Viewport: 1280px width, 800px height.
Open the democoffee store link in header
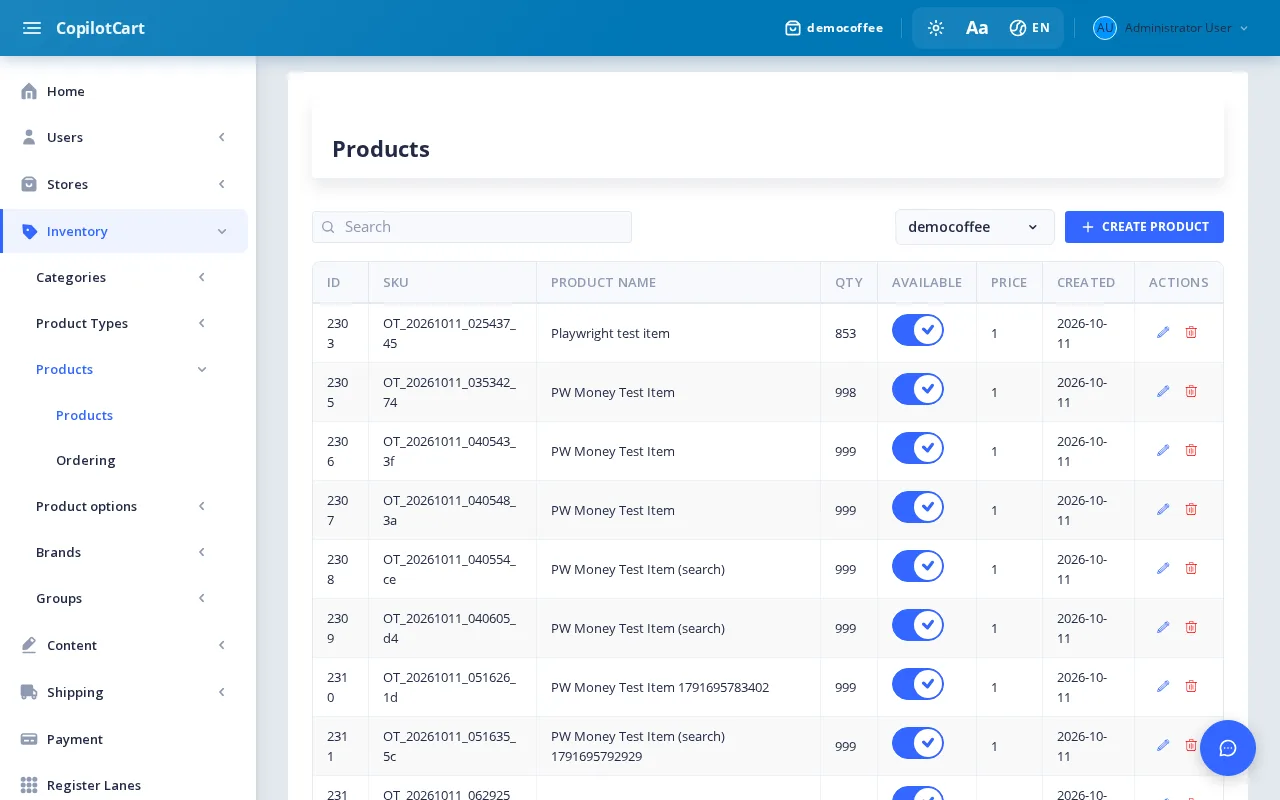coord(834,28)
